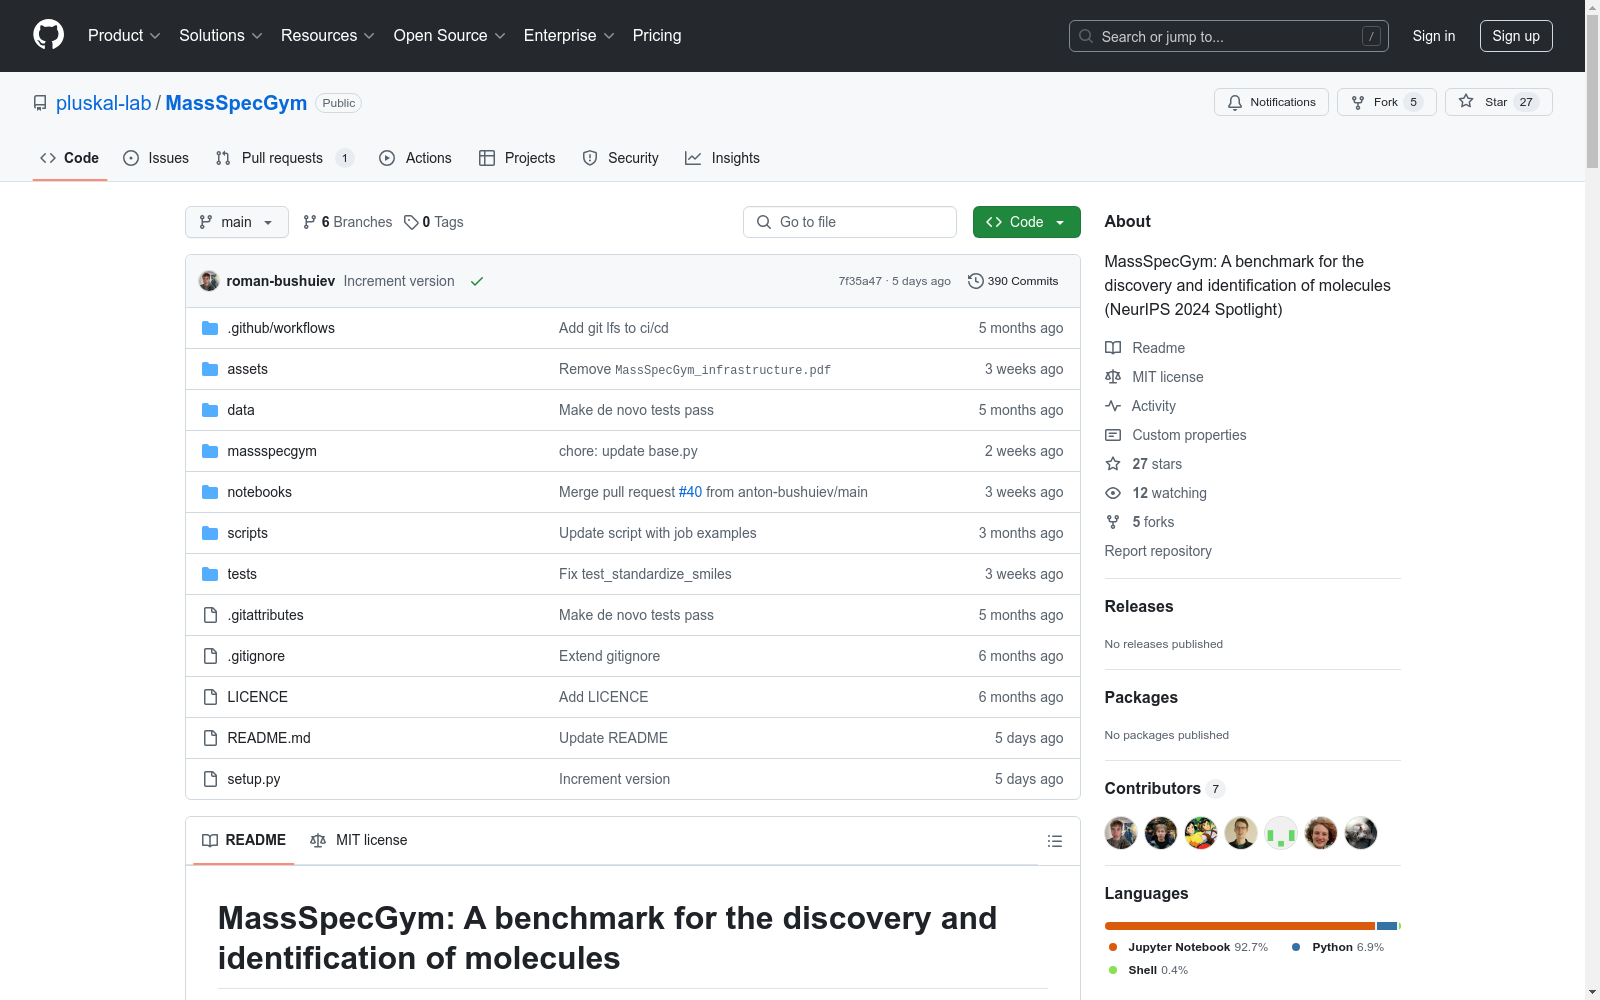Screen dimensions: 1600x1000
Task: Click the README.md file icon
Action: point(210,738)
